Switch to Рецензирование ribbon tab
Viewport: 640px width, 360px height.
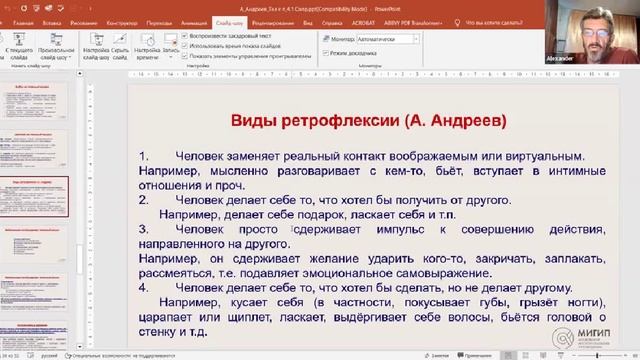tap(273, 23)
